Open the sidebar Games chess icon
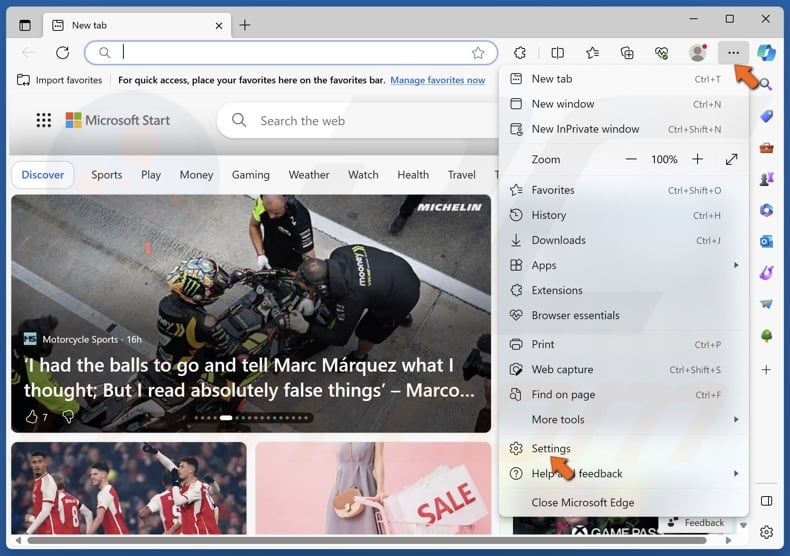 coord(766,179)
